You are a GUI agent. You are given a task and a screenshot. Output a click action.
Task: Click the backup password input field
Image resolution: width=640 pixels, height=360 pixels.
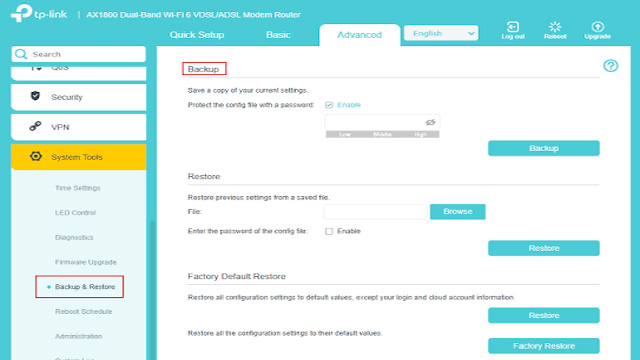point(382,122)
